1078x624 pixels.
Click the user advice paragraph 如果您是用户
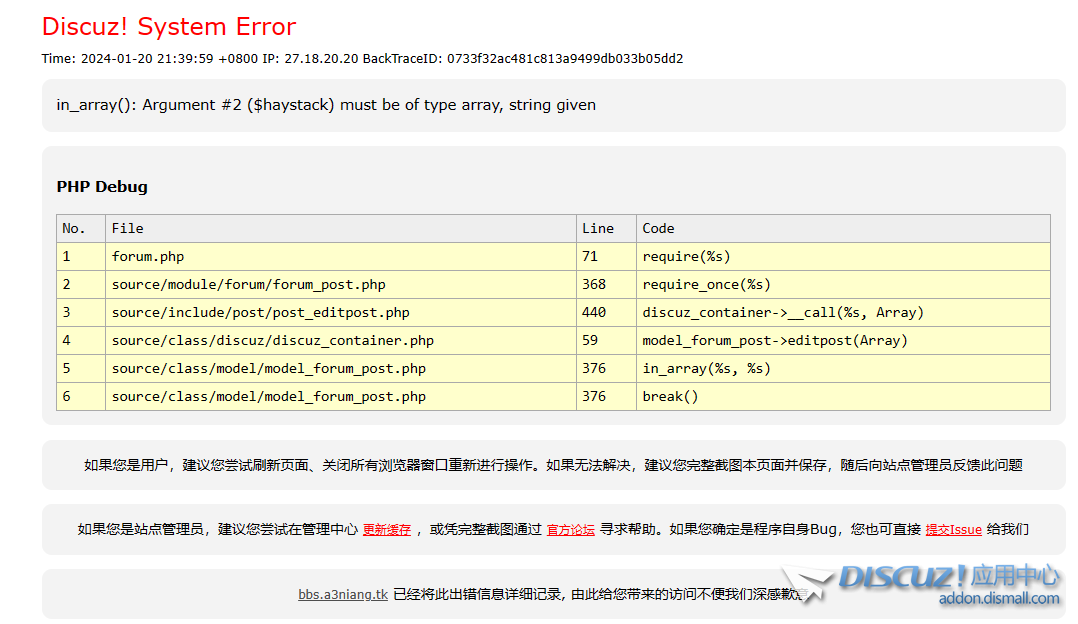click(553, 465)
